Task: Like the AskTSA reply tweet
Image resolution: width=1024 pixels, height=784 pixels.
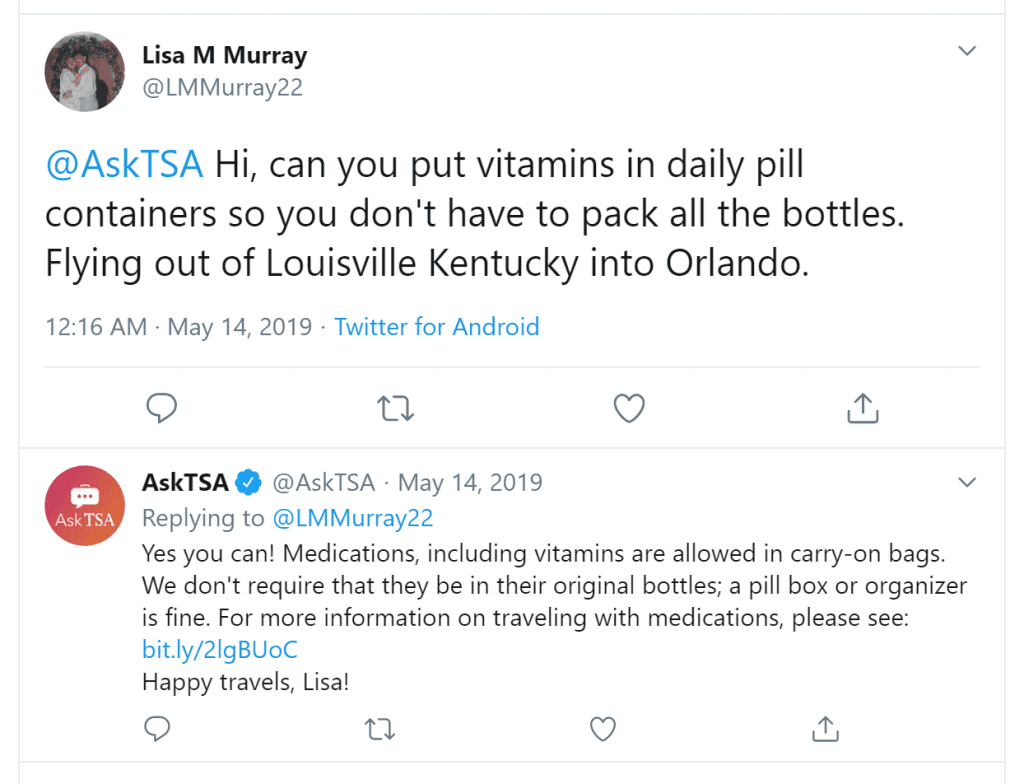Action: [602, 728]
